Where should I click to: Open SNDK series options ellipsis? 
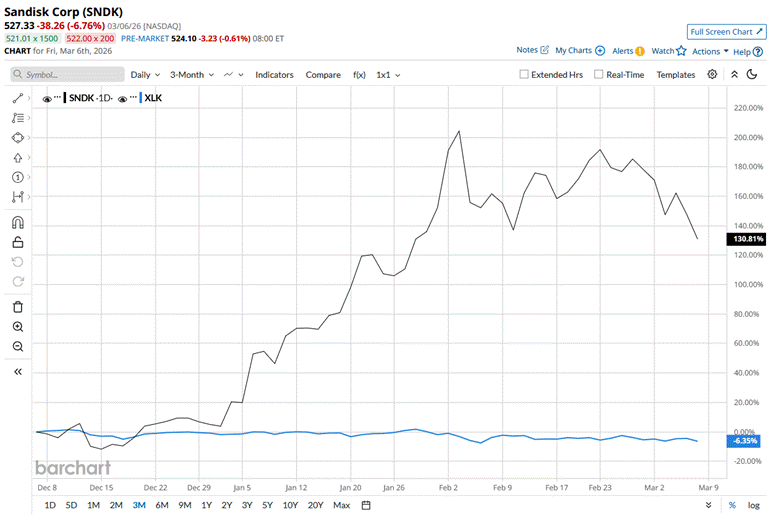pos(58,97)
